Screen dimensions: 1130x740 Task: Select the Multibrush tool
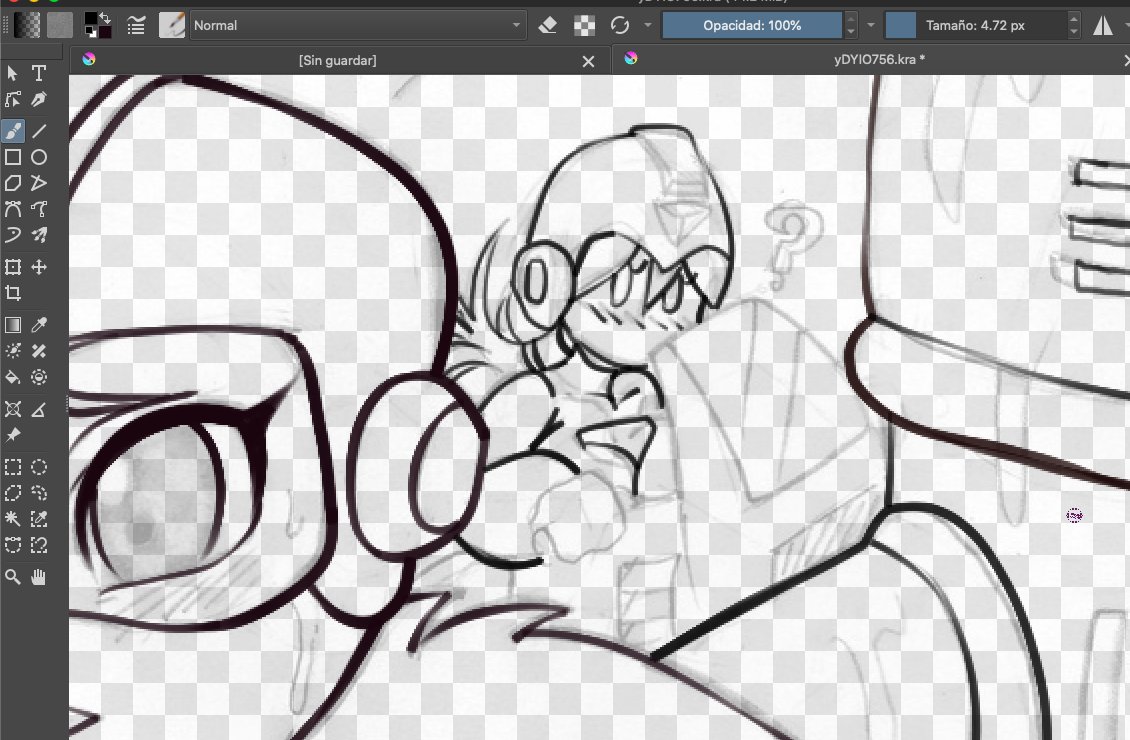coord(39,235)
